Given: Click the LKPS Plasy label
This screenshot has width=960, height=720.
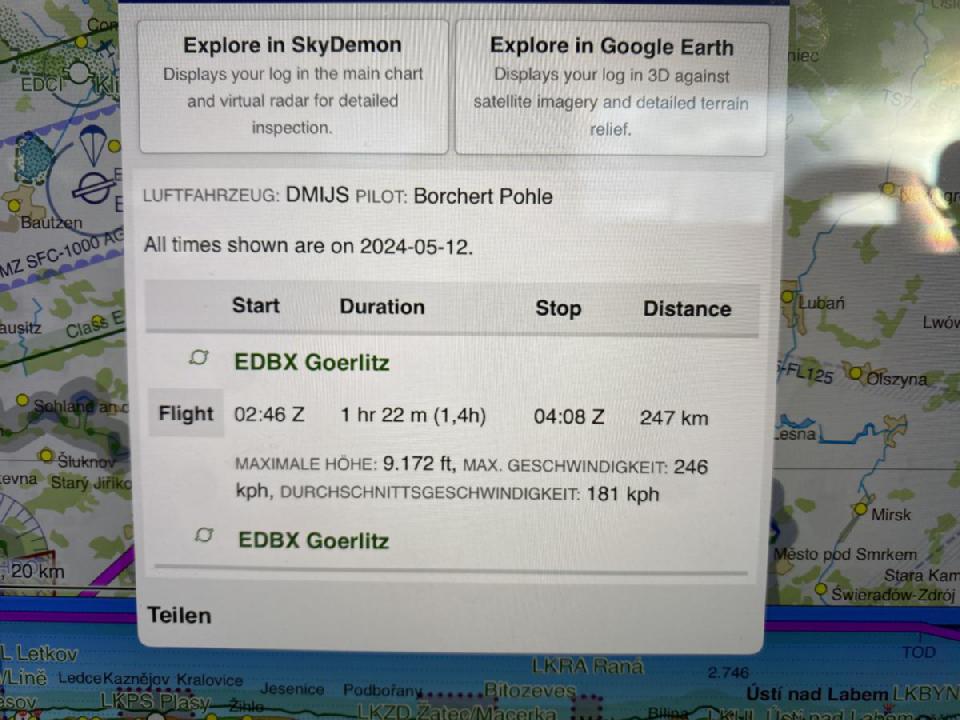Looking at the screenshot, I should pyautogui.click(x=156, y=701).
